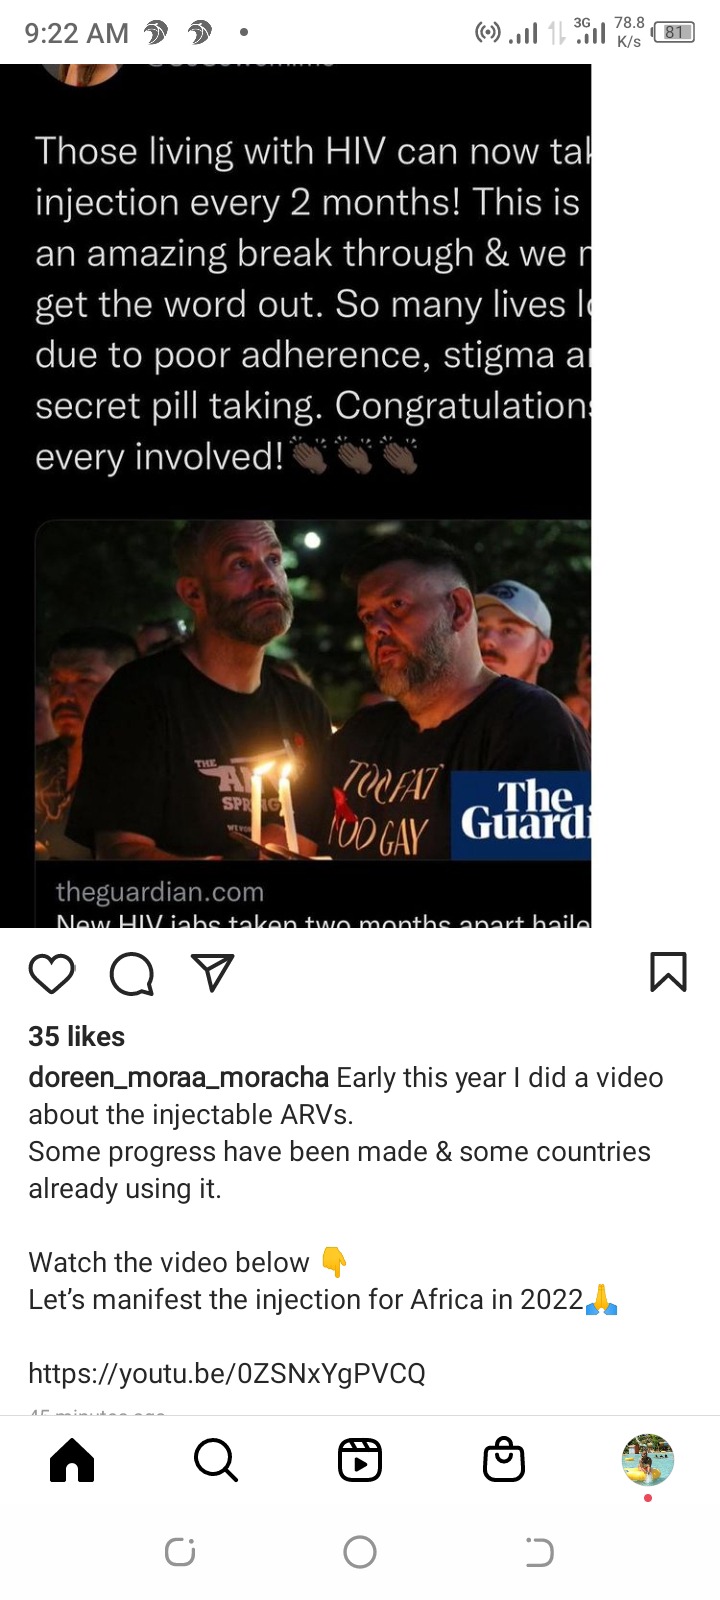The width and height of the screenshot is (720, 1600).
Task: Go to Instagram Home tab
Action: click(x=72, y=1460)
